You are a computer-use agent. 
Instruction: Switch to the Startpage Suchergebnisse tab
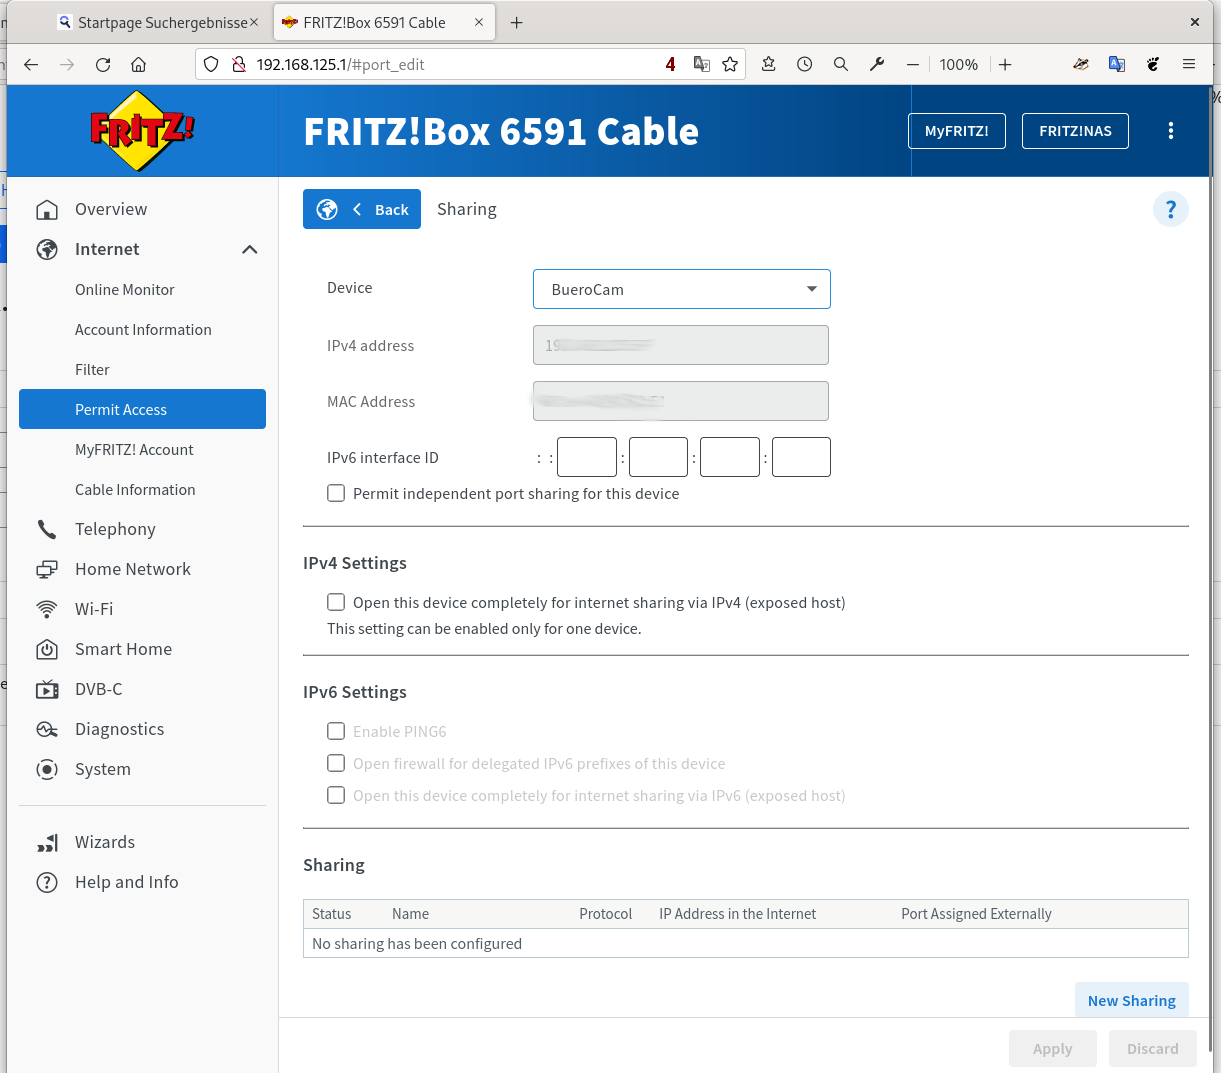point(150,21)
